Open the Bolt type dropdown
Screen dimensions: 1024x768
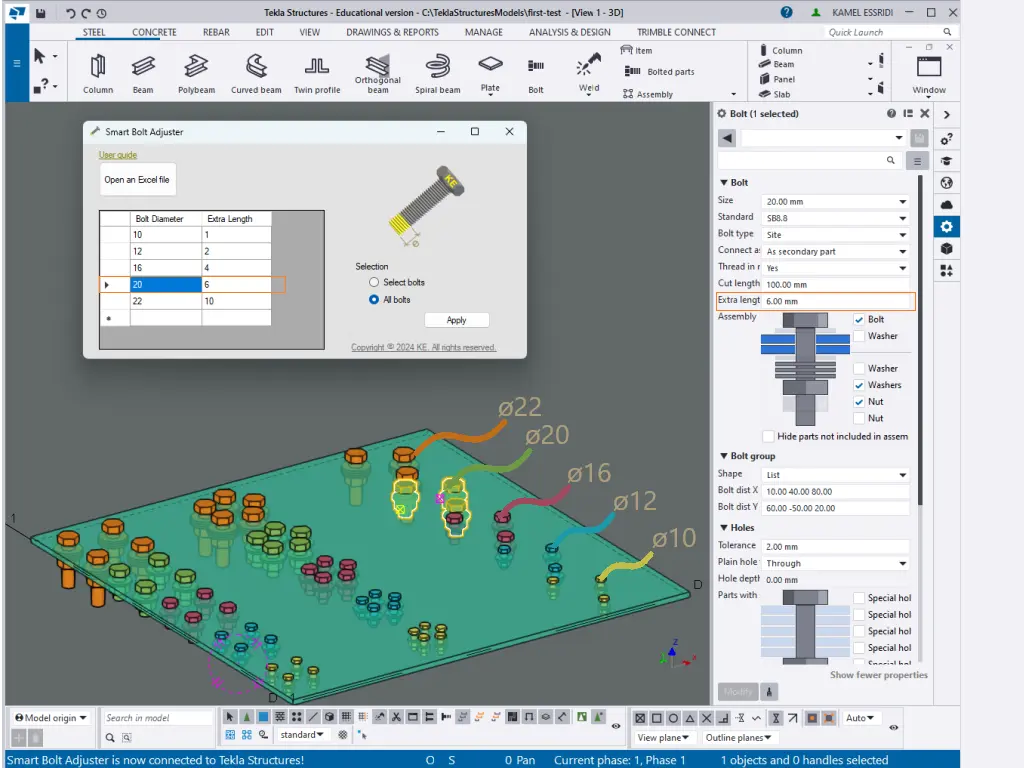(902, 234)
